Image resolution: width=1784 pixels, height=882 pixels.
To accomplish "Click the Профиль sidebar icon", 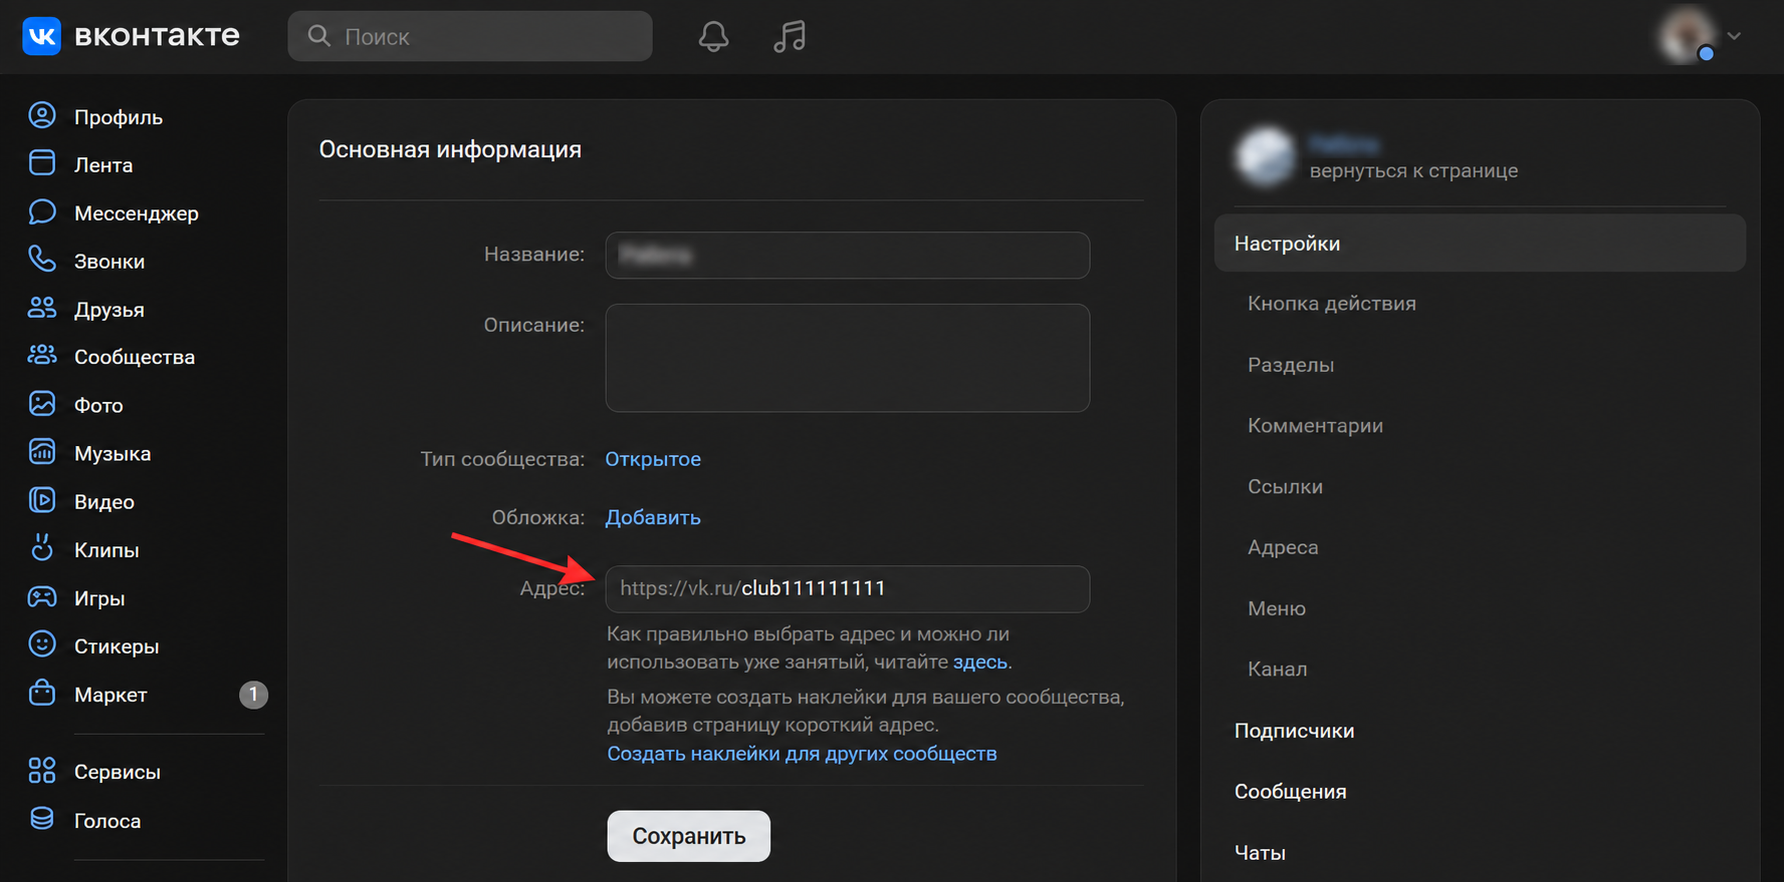I will pos(42,116).
